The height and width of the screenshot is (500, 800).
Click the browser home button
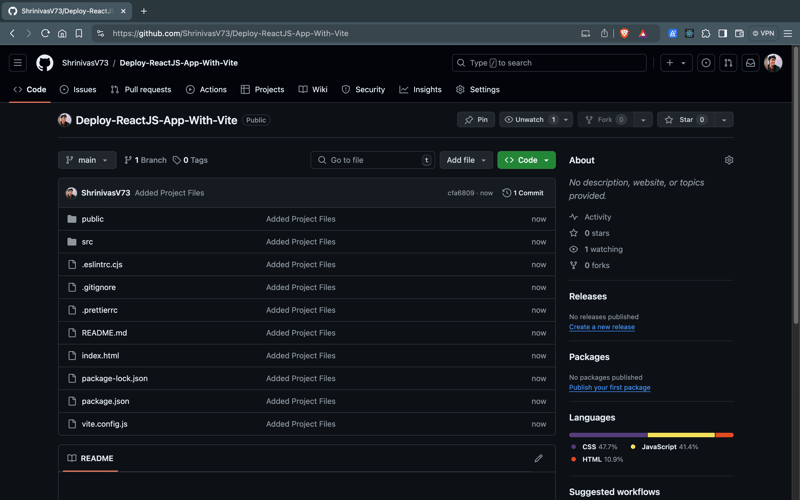click(62, 33)
